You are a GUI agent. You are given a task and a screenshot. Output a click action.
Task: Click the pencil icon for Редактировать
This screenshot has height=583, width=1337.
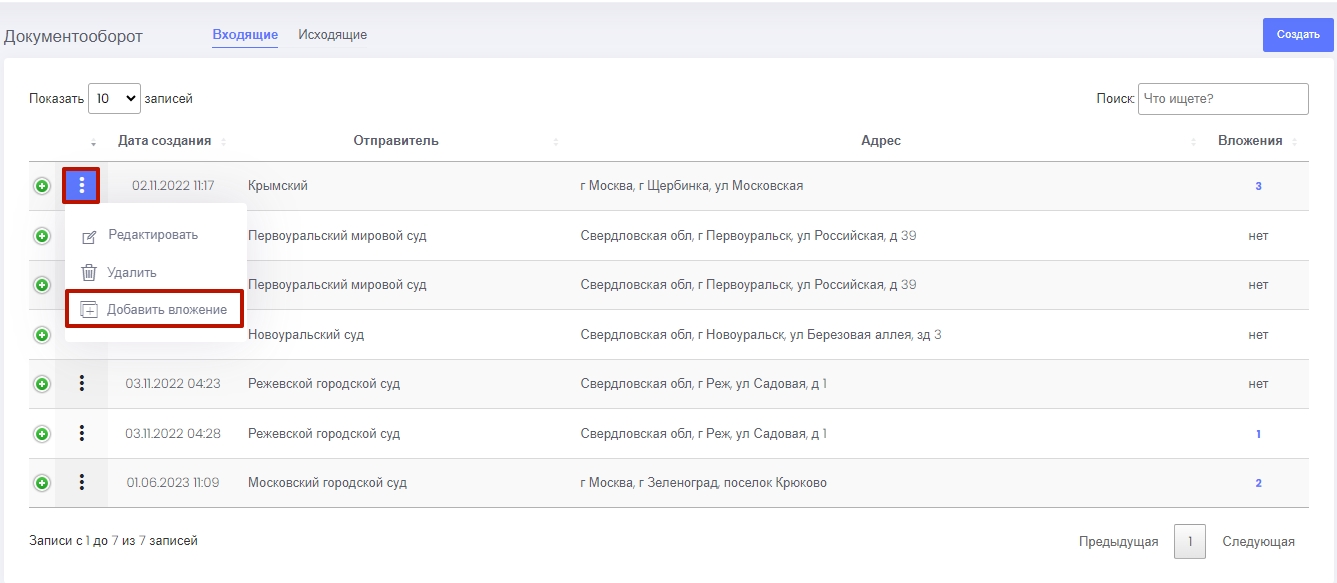click(x=89, y=236)
